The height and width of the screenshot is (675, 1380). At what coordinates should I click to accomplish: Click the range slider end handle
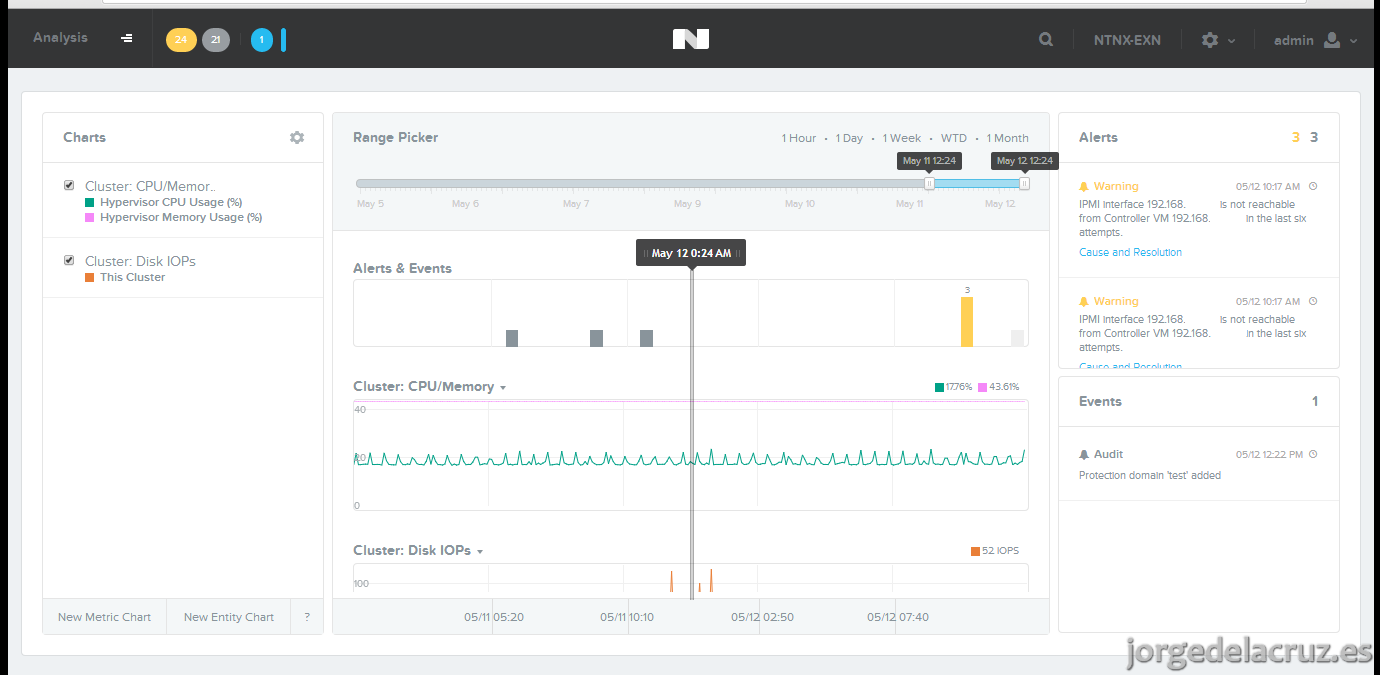[1024, 183]
